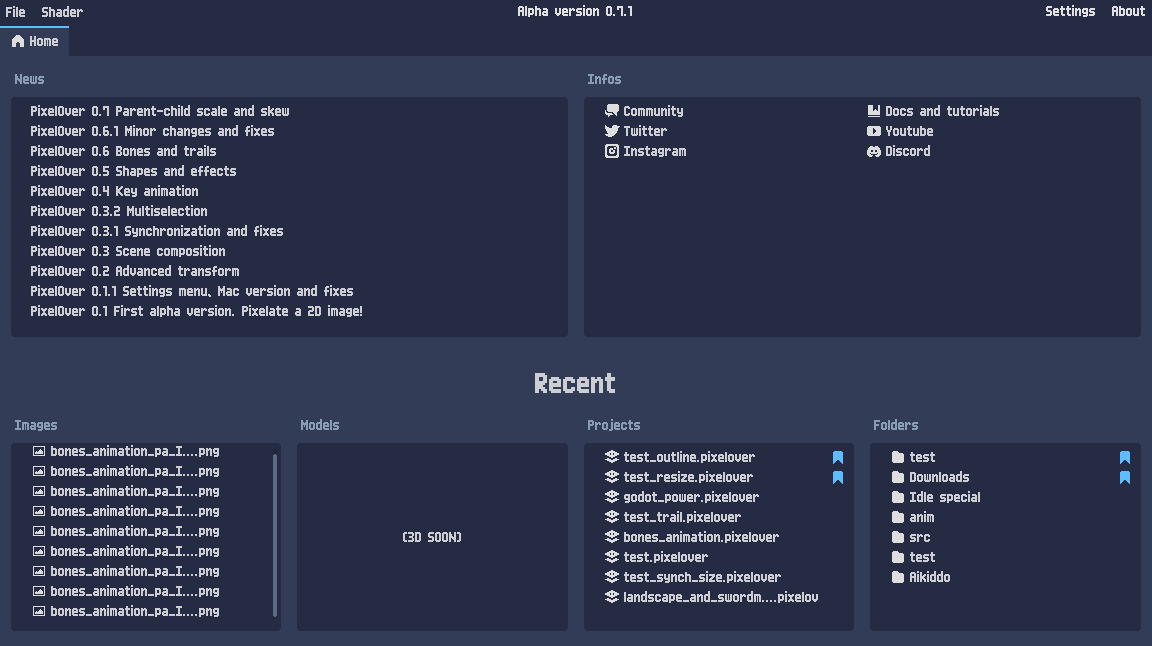Click the test_outline.pixelover project icon
The width and height of the screenshot is (1152, 646).
pos(611,456)
